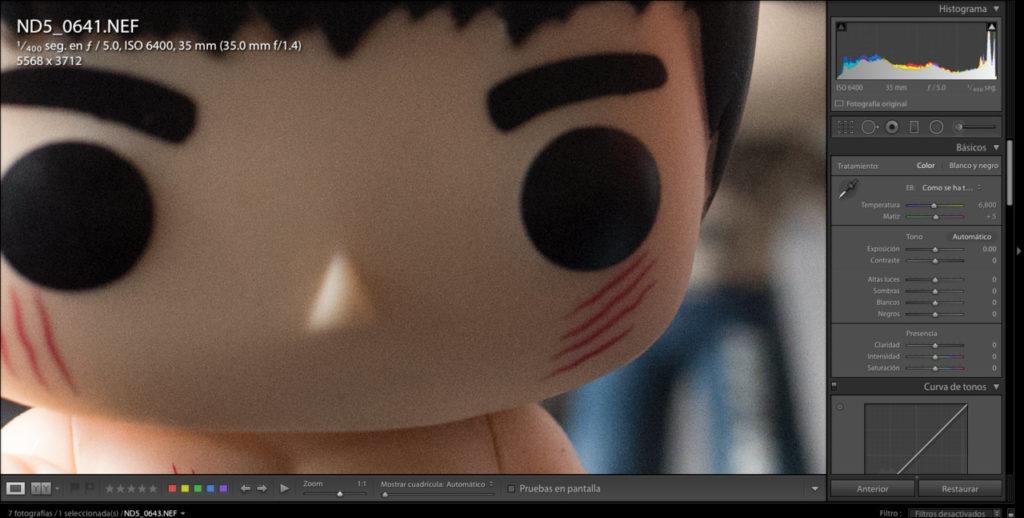Toggle the filter lock switch

[x=1010, y=514]
